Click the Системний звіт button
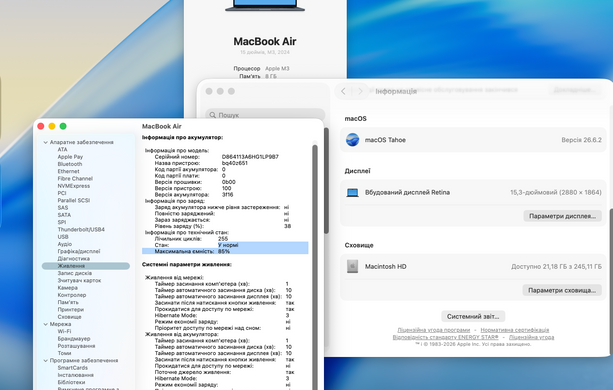The height and width of the screenshot is (390, 613). (x=473, y=316)
